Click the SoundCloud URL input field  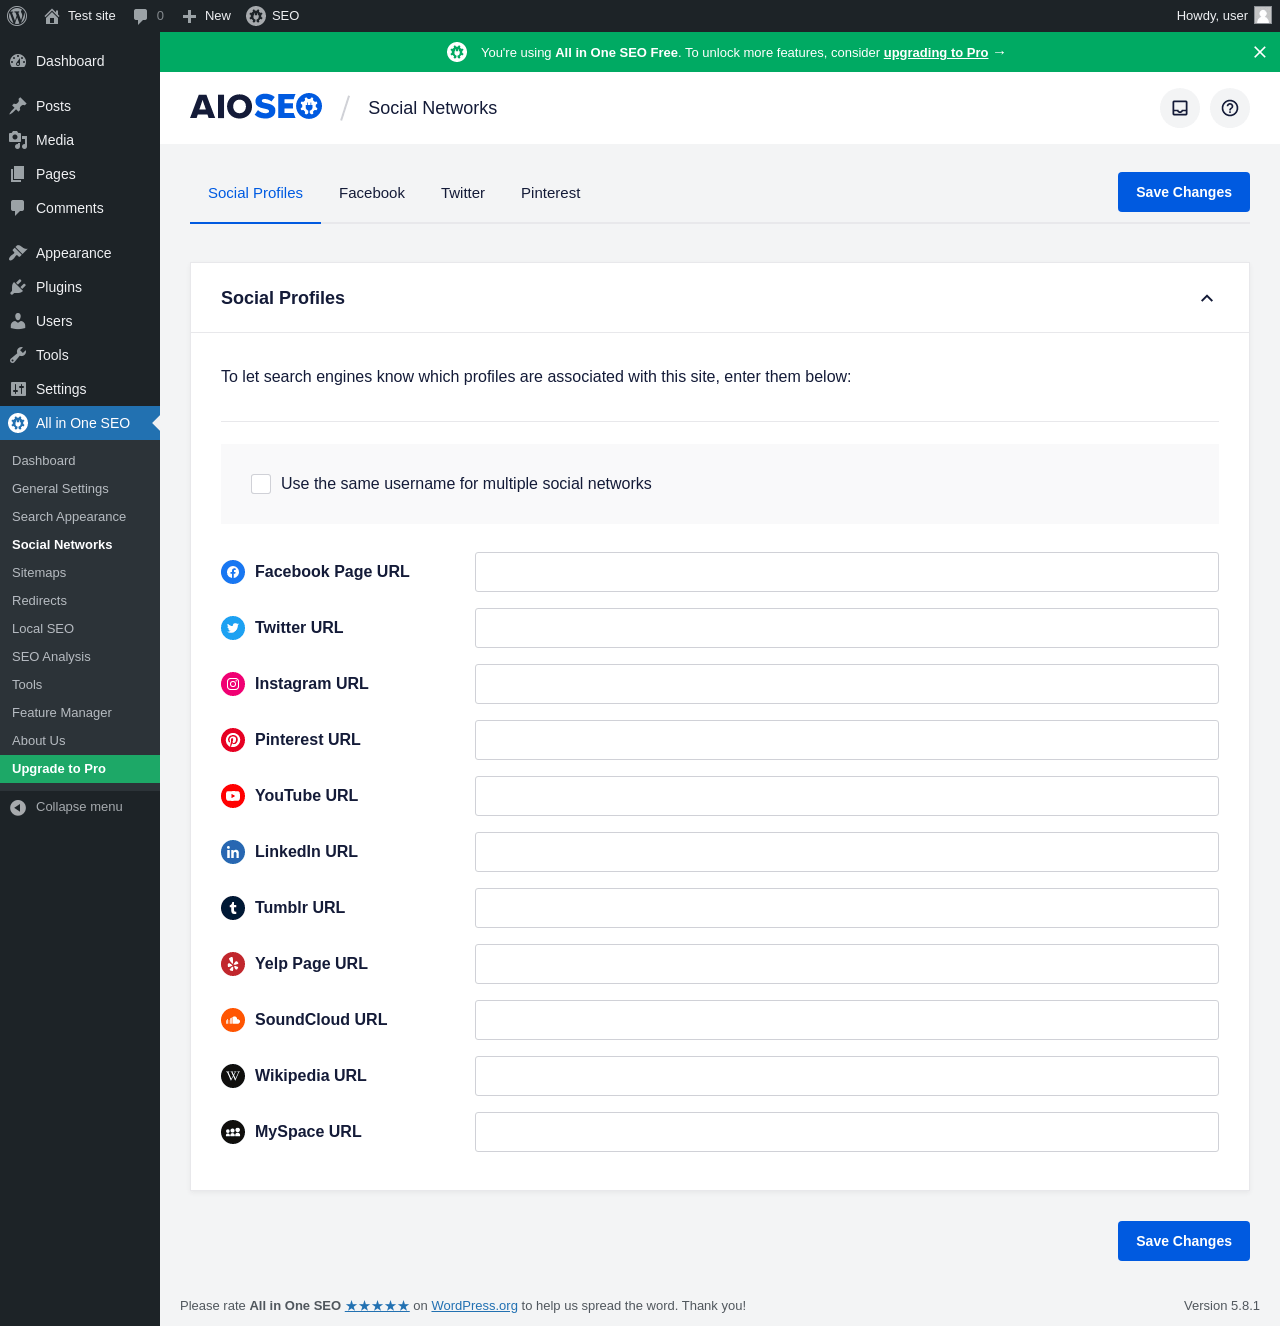coord(847,1020)
